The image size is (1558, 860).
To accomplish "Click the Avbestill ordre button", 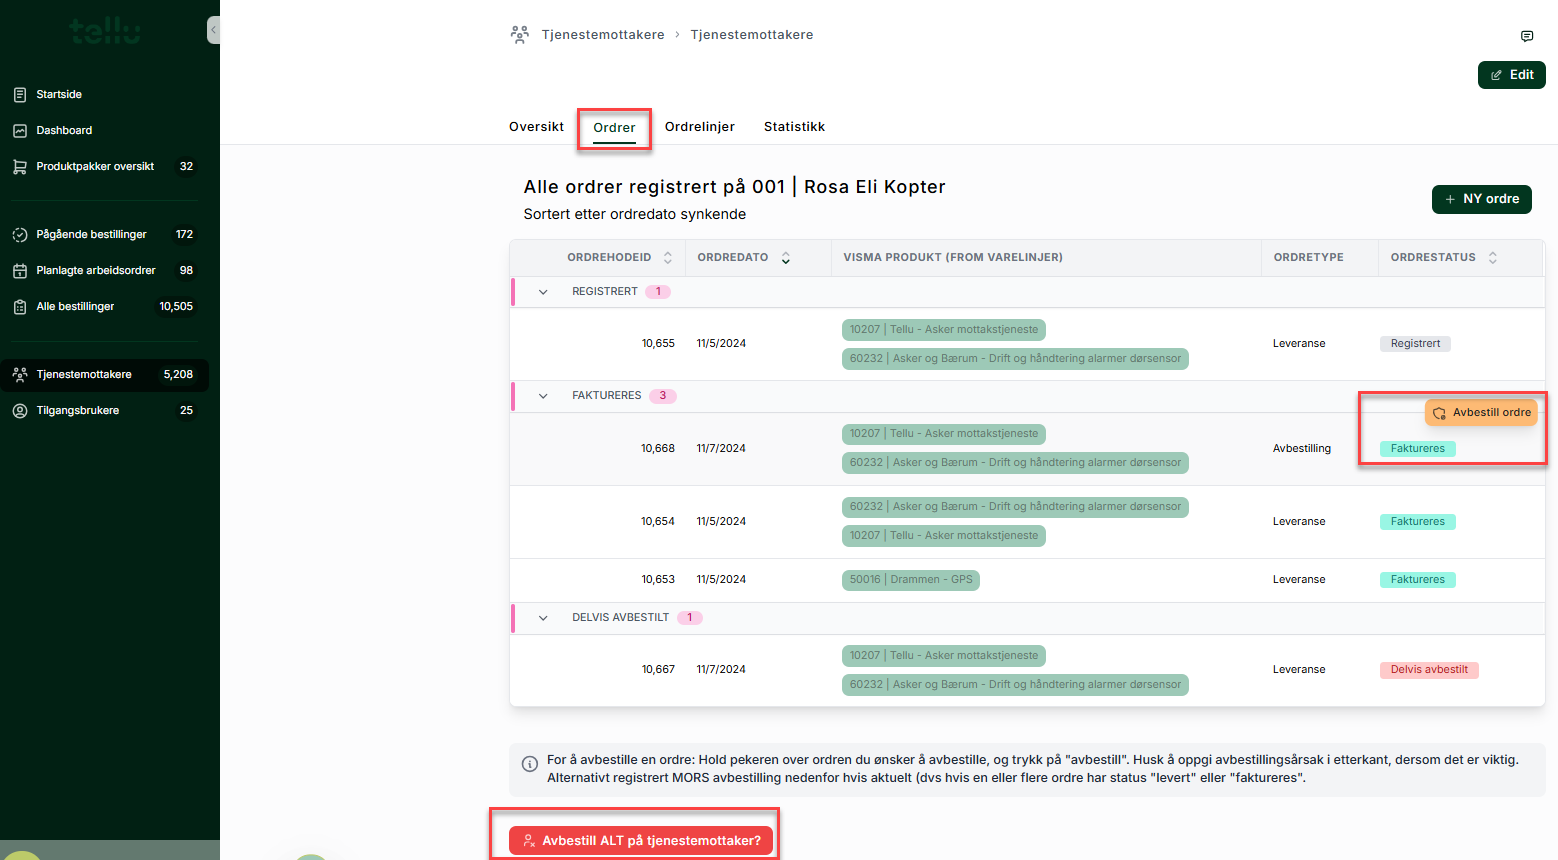I will [x=1481, y=412].
